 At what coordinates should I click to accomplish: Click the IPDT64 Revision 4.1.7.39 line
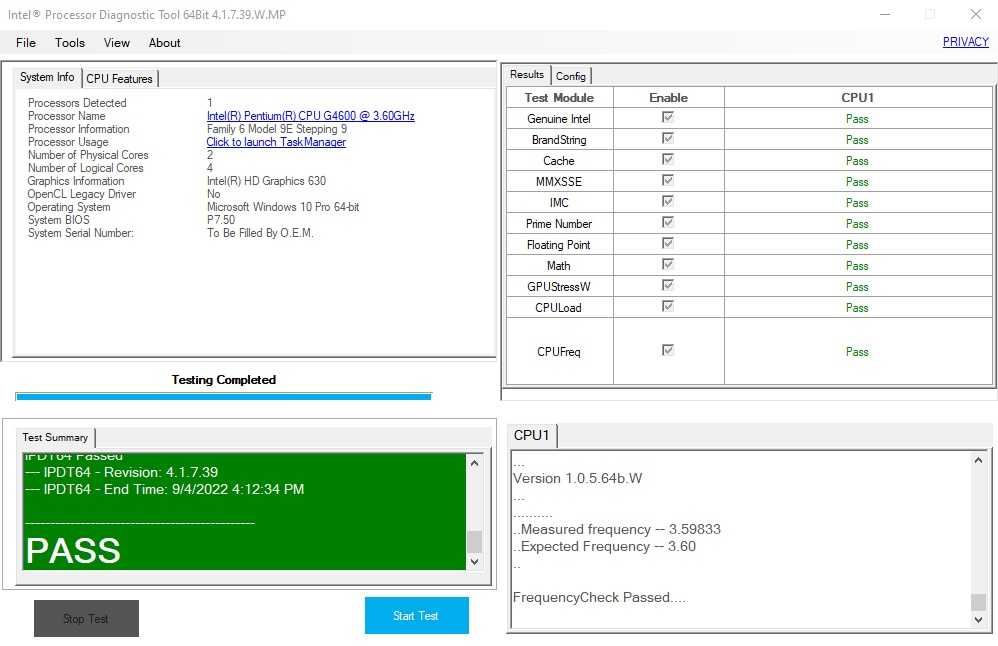point(122,472)
